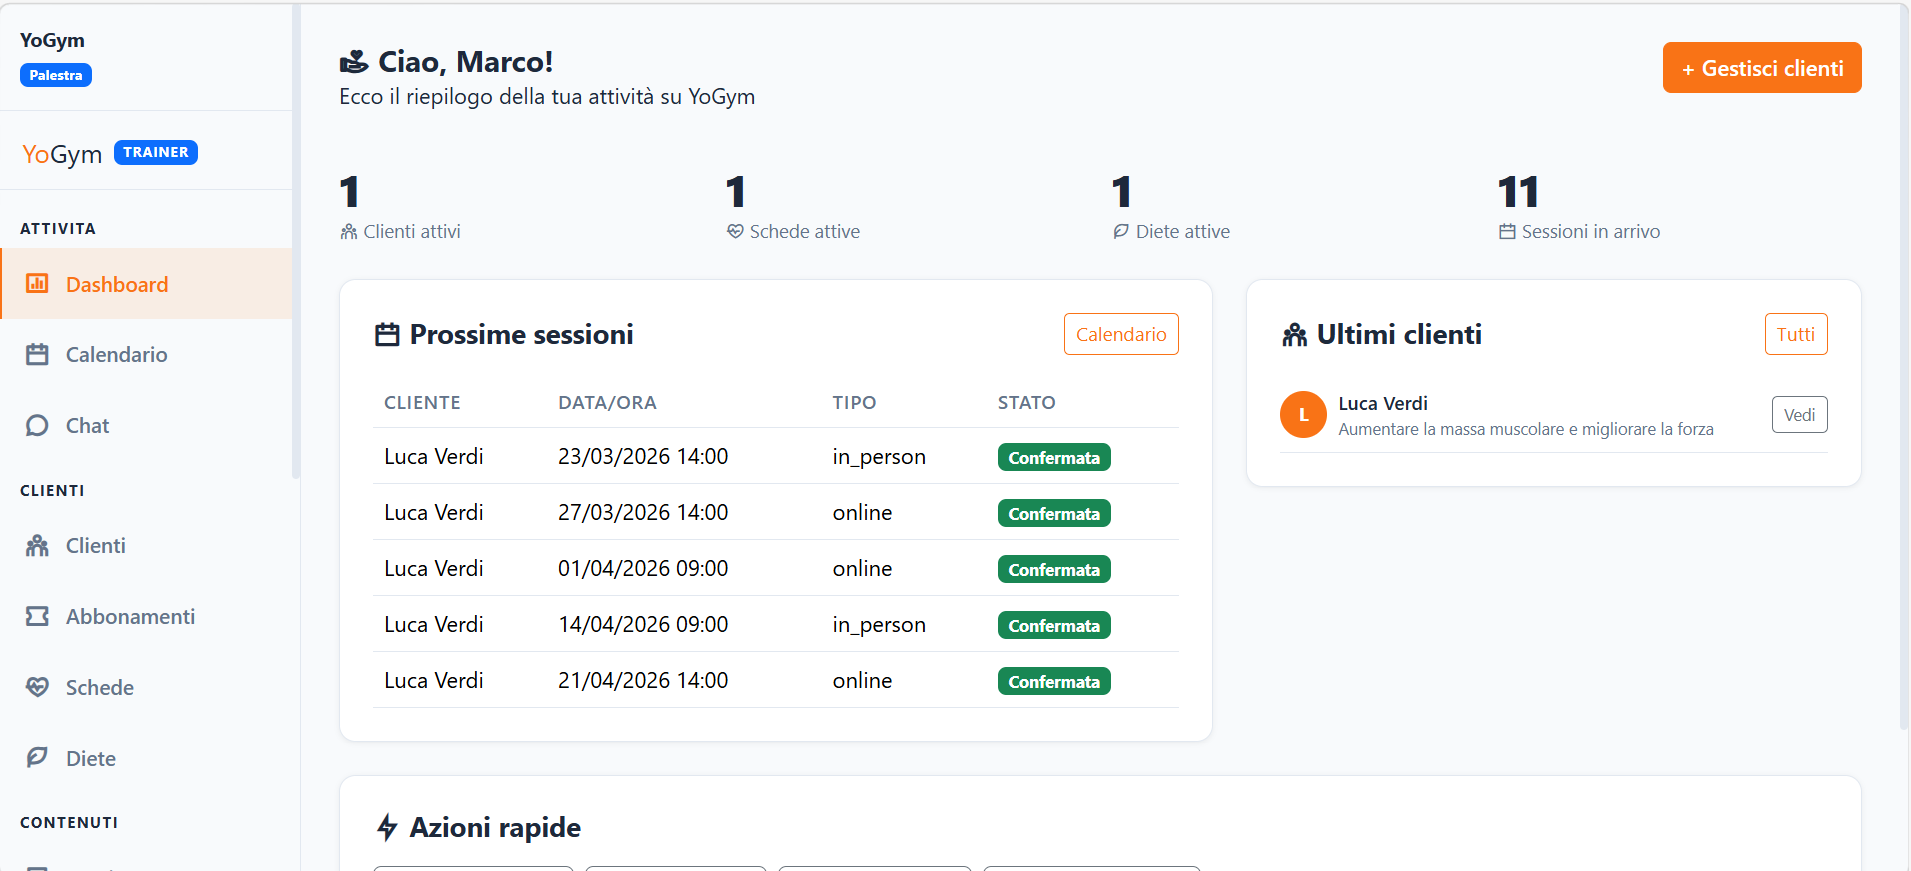The height and width of the screenshot is (871, 1911).
Task: Click the Dashboard chart icon in sidebar
Action: [x=37, y=284]
